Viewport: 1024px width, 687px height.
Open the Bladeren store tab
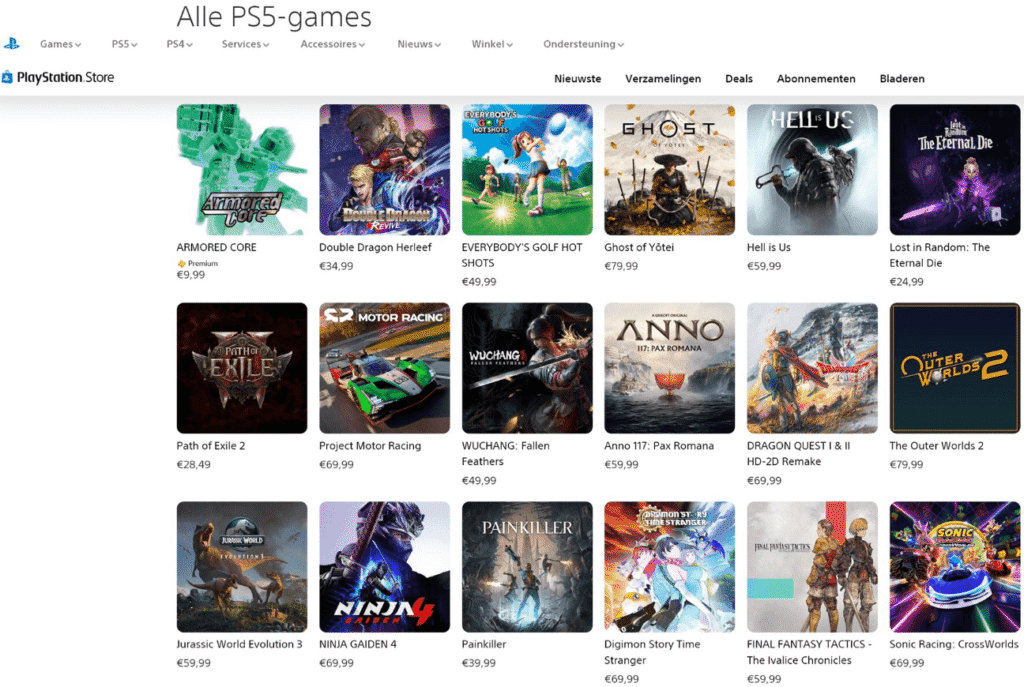click(x=902, y=78)
